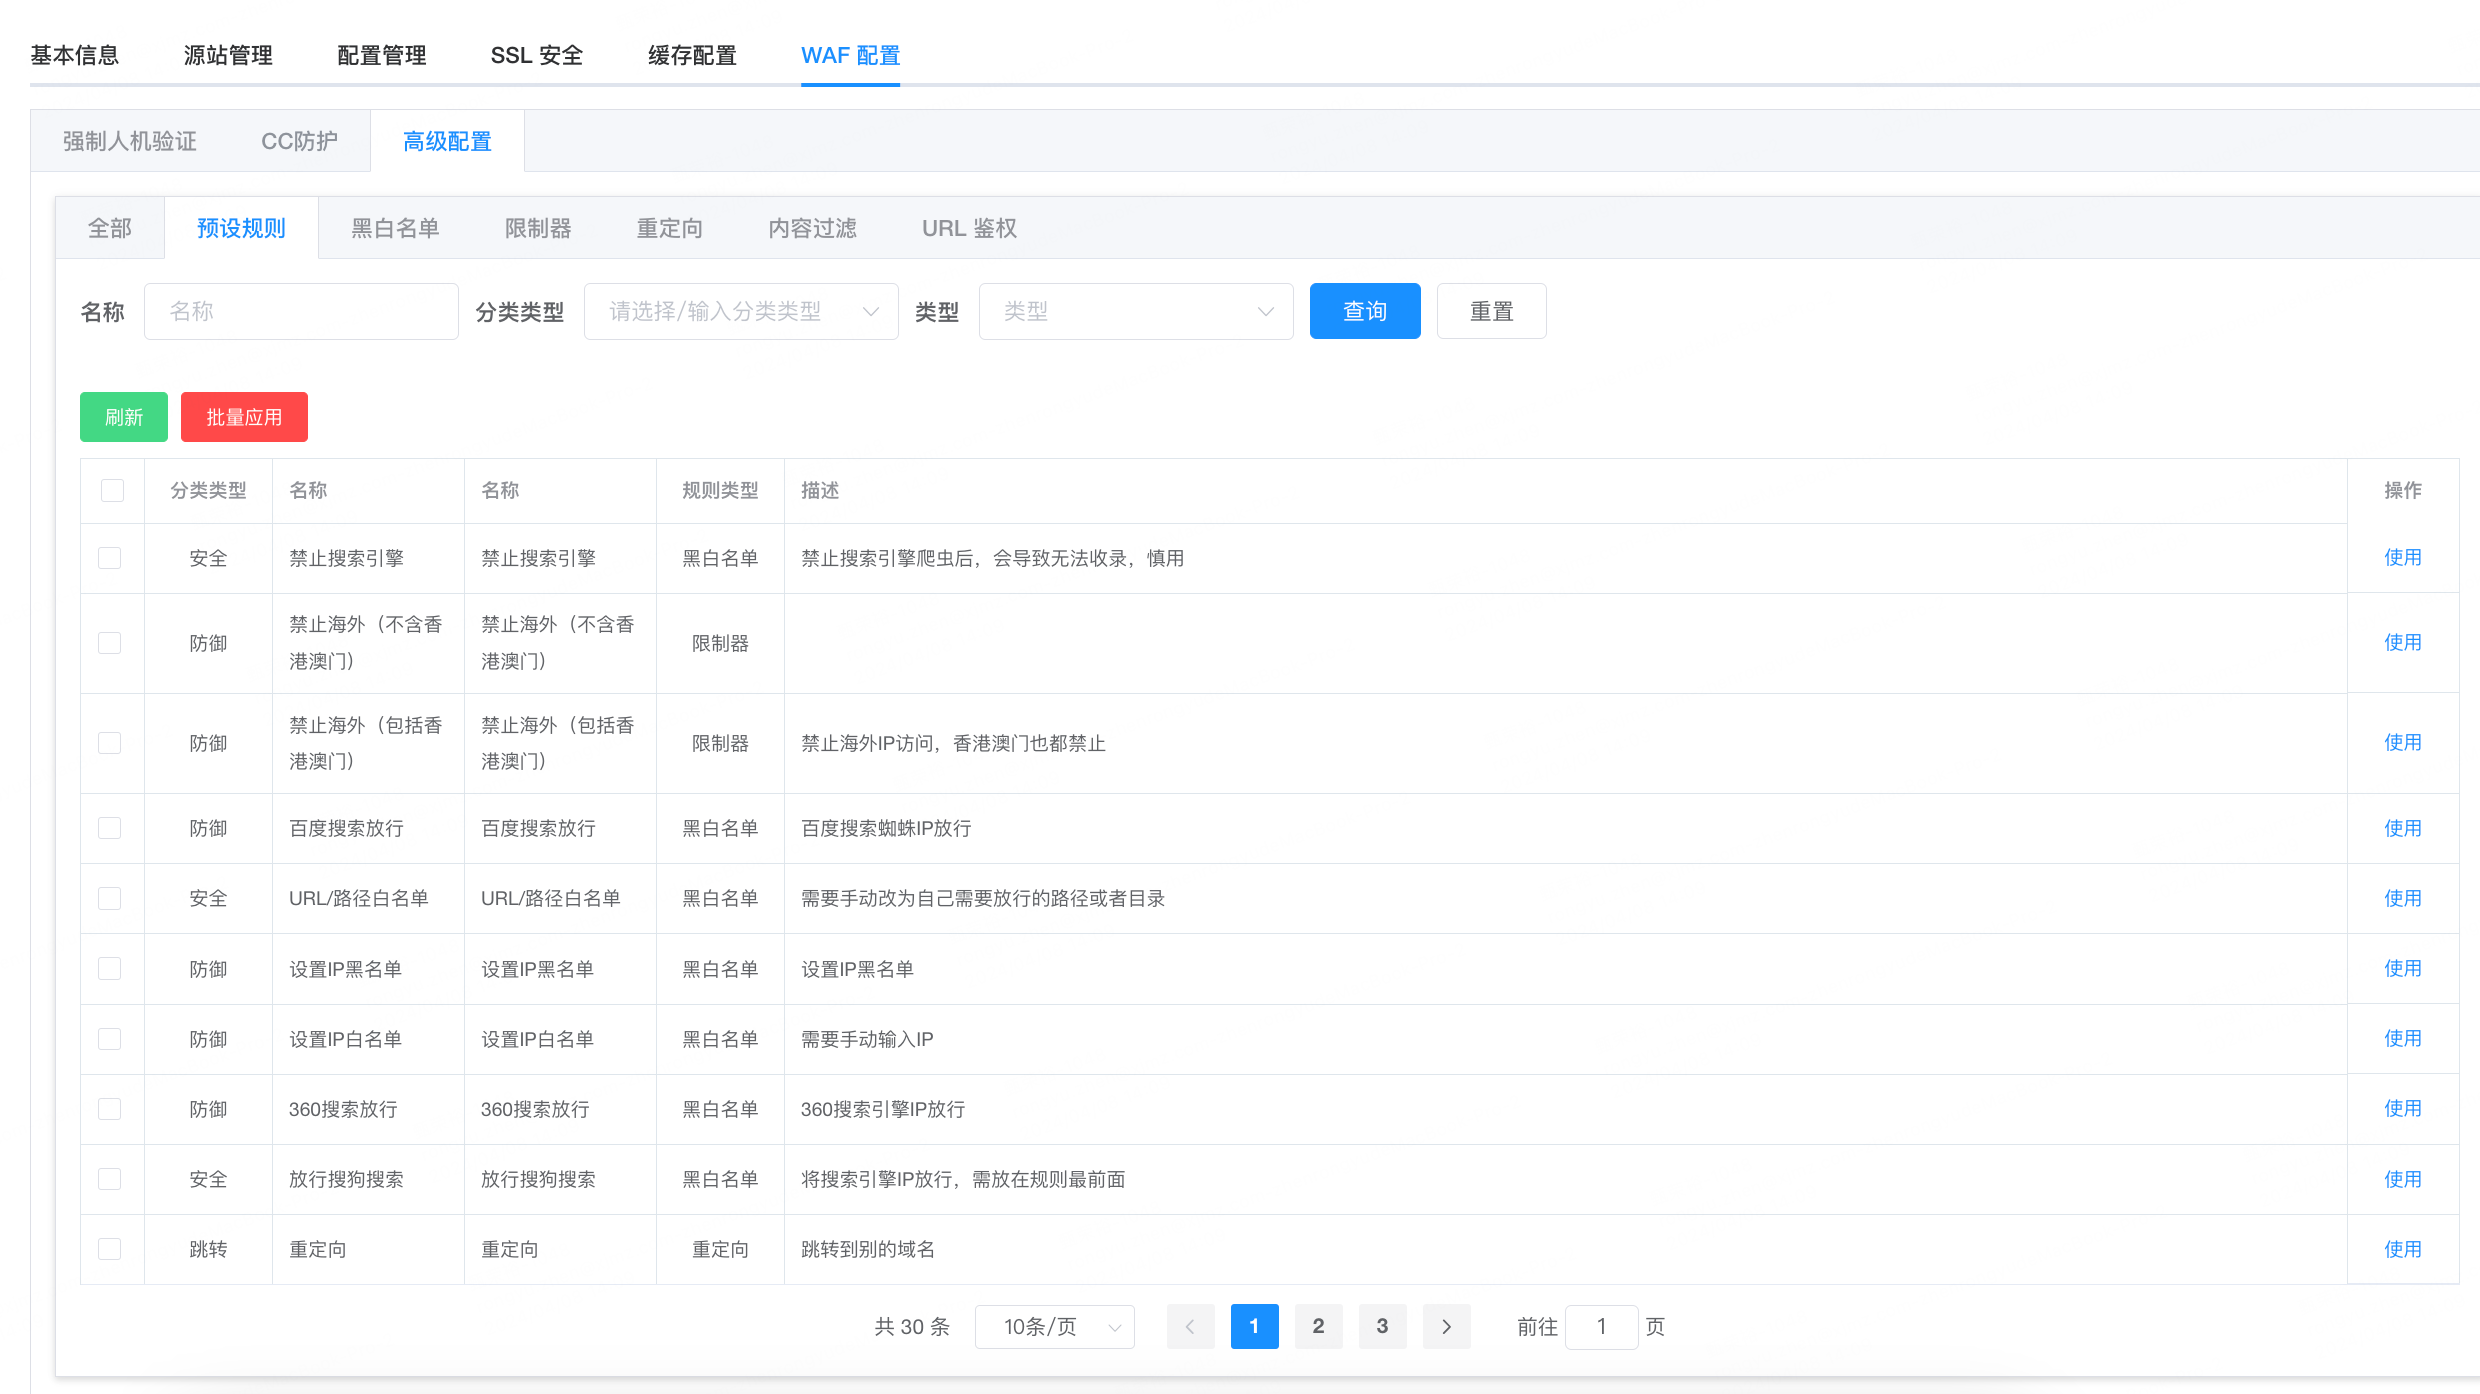Tick the checkbox of the 重定向 row
Screen dimensions: 2480x1394
[x=110, y=1249]
